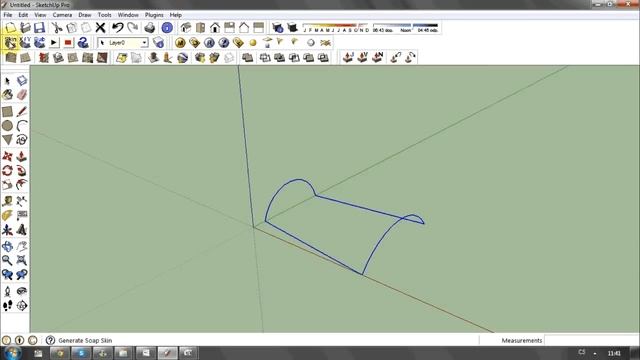Click the Soap Skin generate icon

[x=10, y=42]
